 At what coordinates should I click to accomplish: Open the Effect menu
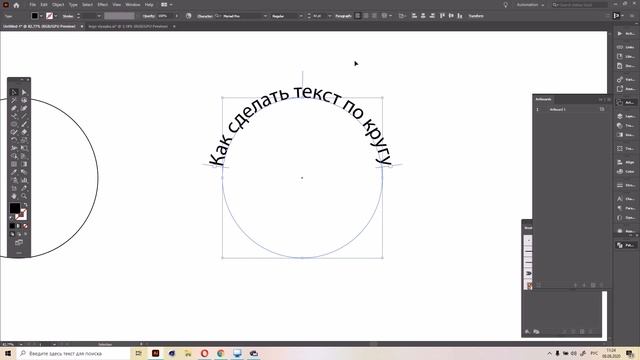103,4
